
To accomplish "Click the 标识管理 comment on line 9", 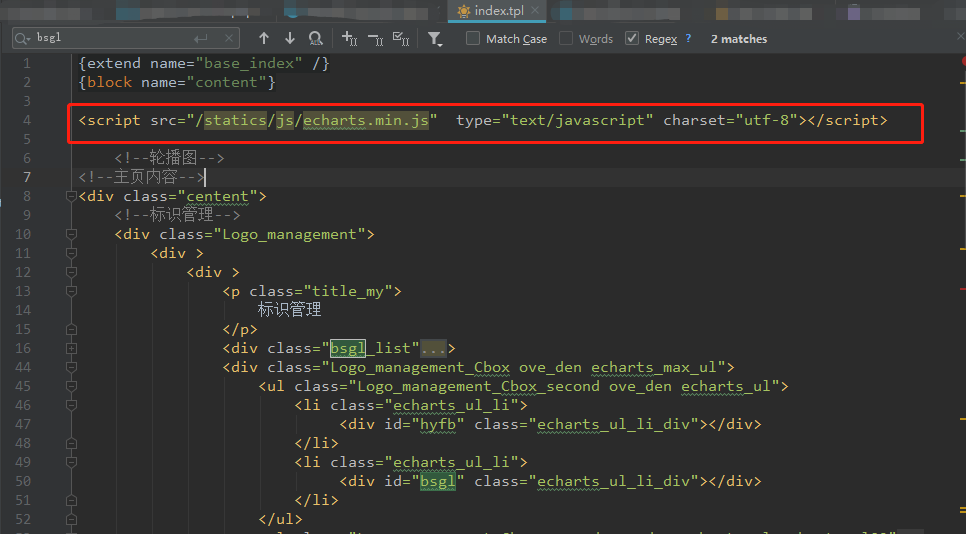I will [x=177, y=215].
